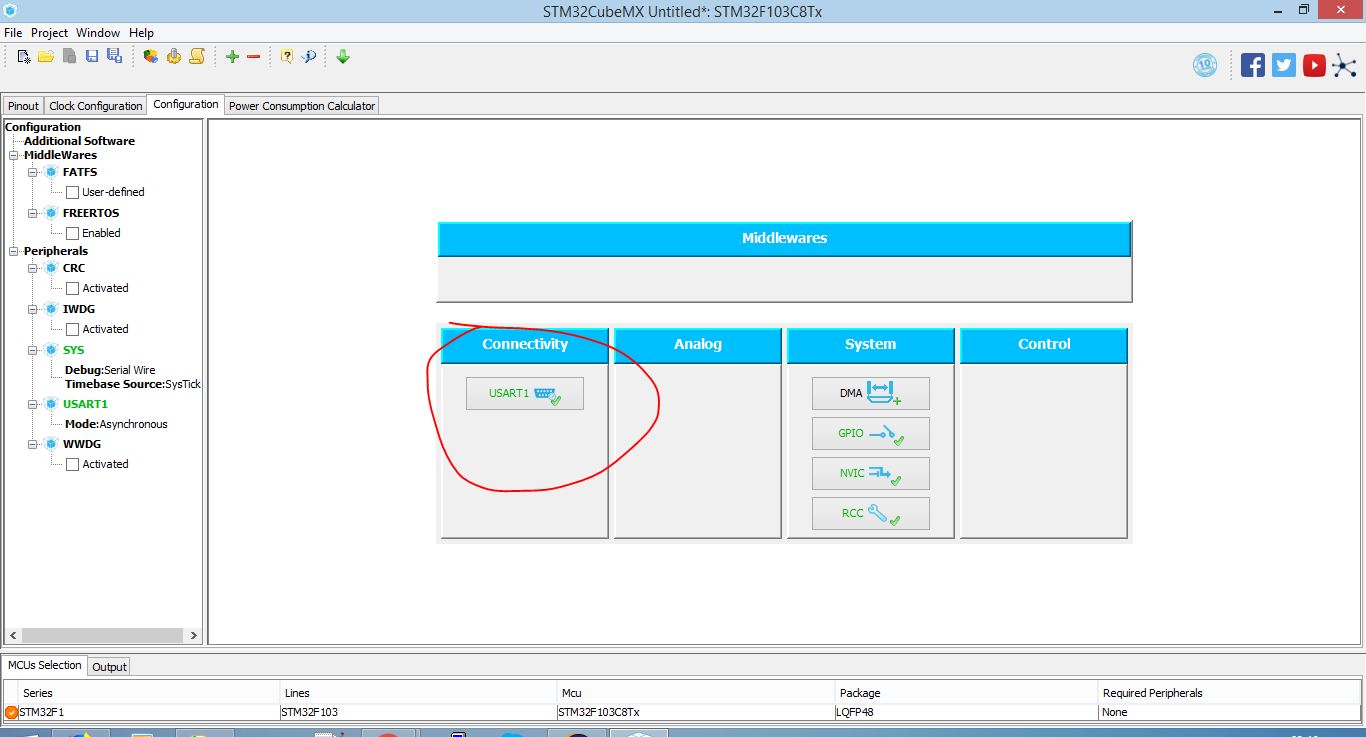Open the Project menu
Image resolution: width=1366 pixels, height=737 pixels.
click(49, 33)
